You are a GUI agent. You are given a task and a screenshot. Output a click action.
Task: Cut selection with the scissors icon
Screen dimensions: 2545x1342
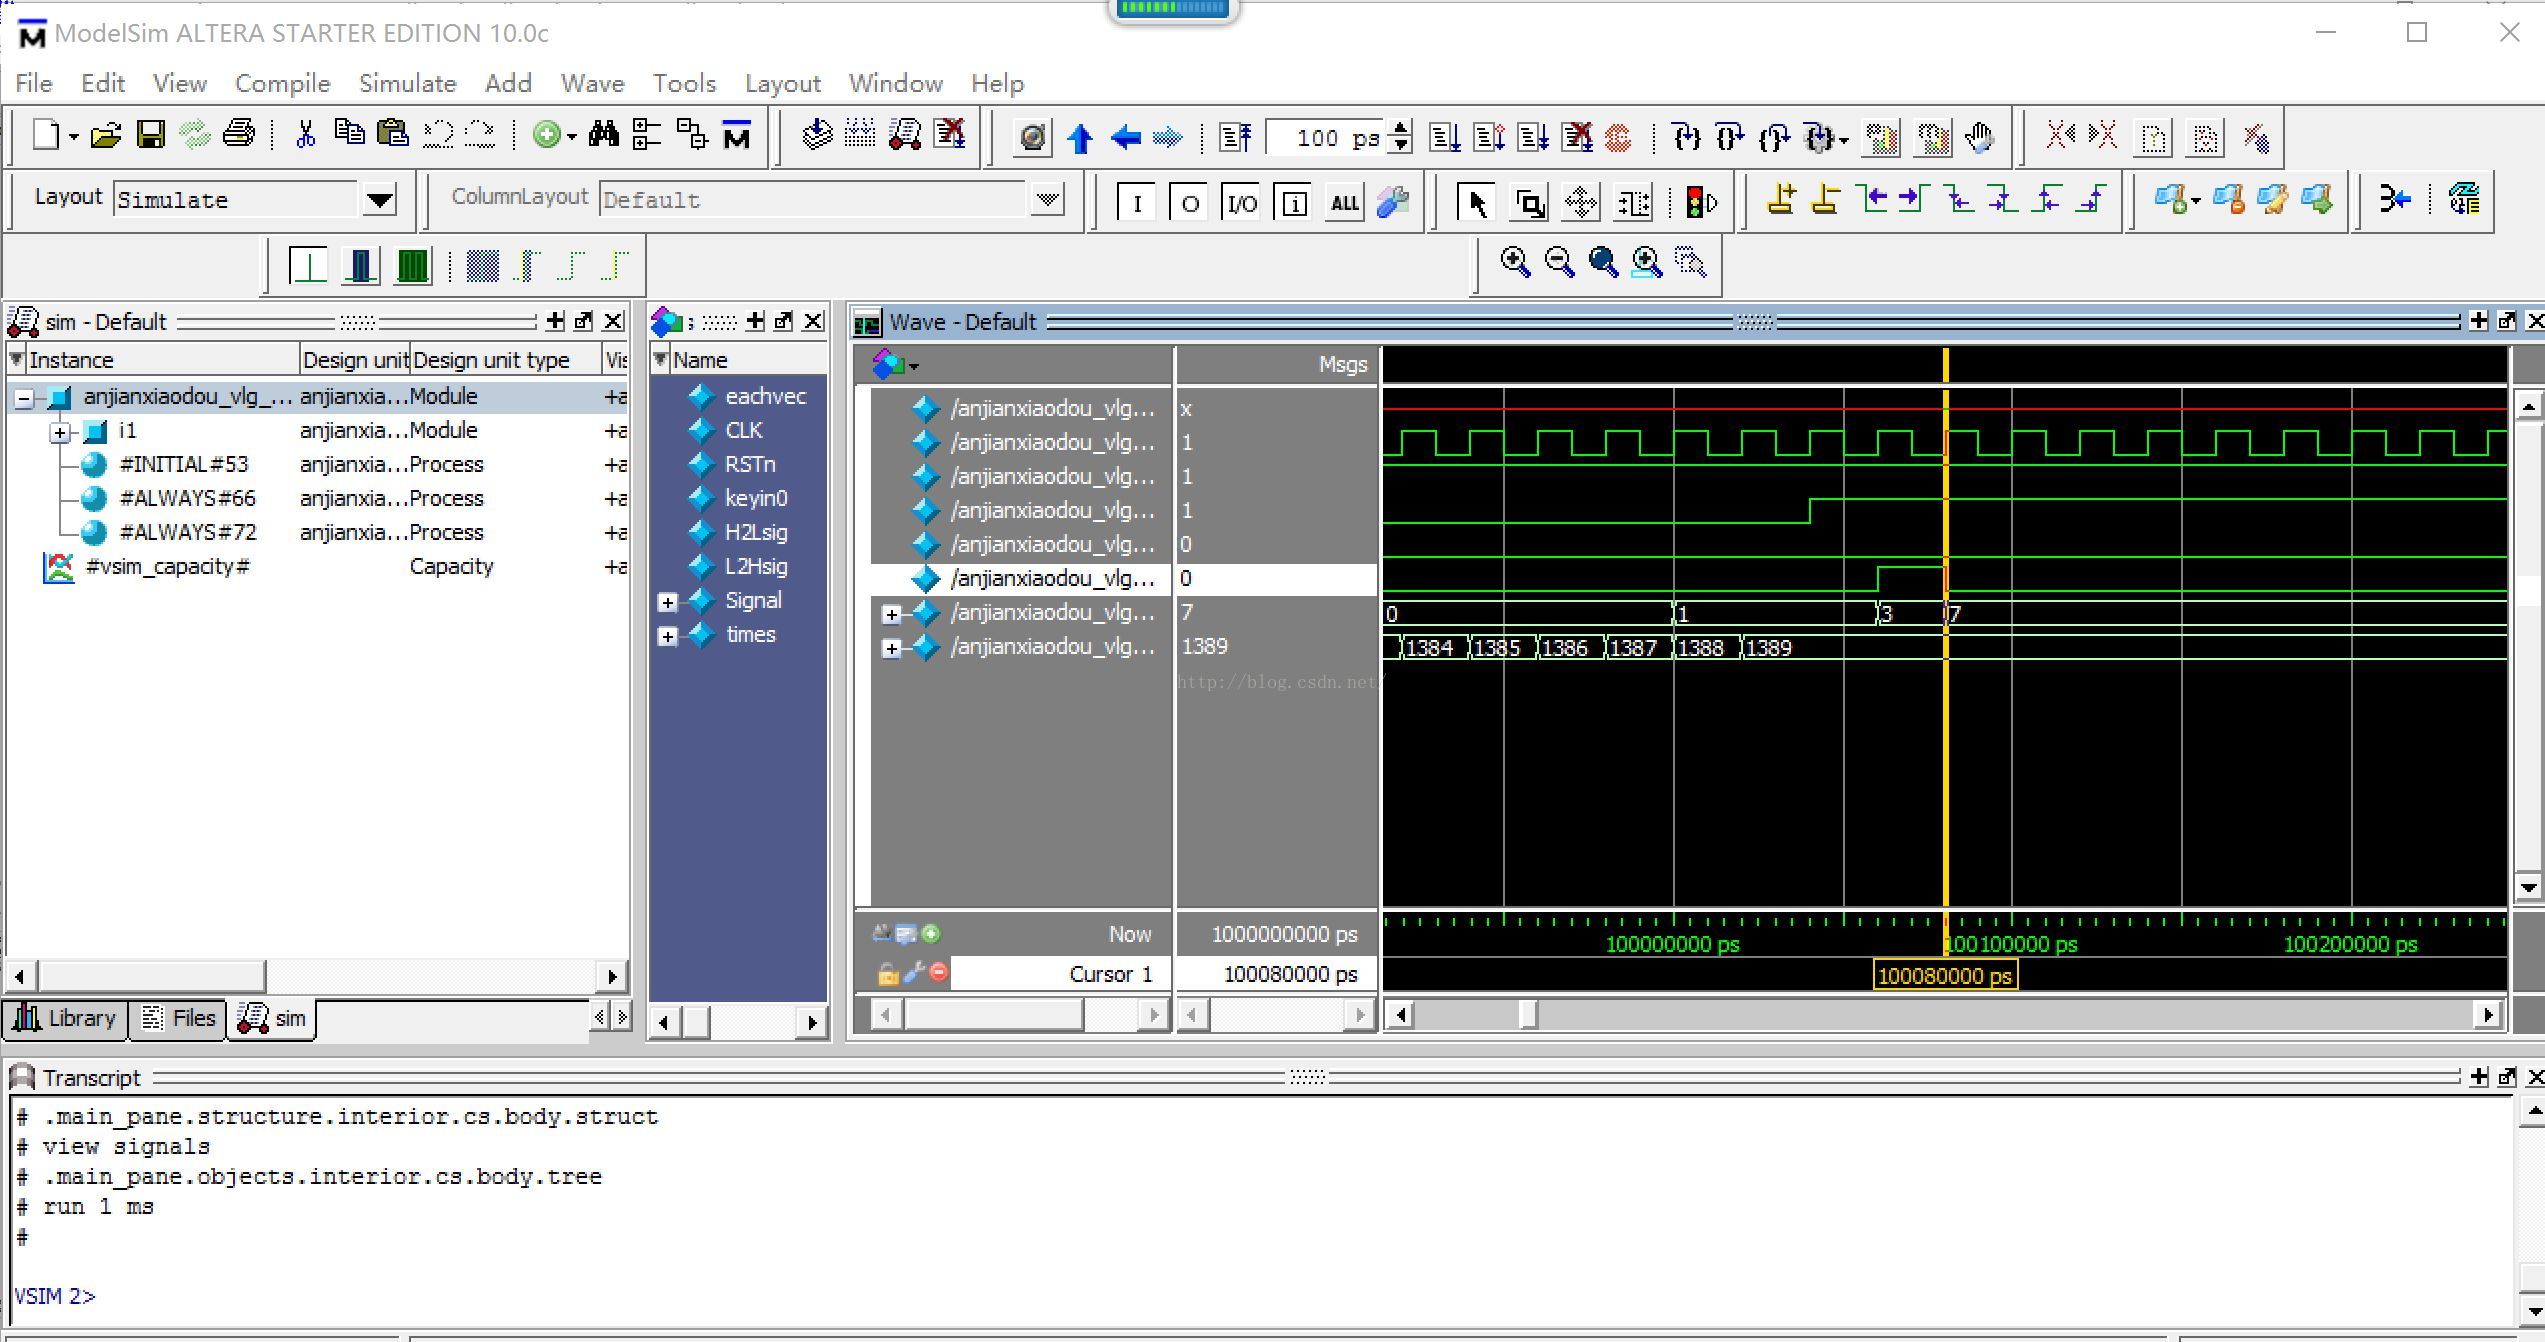pyautogui.click(x=306, y=135)
